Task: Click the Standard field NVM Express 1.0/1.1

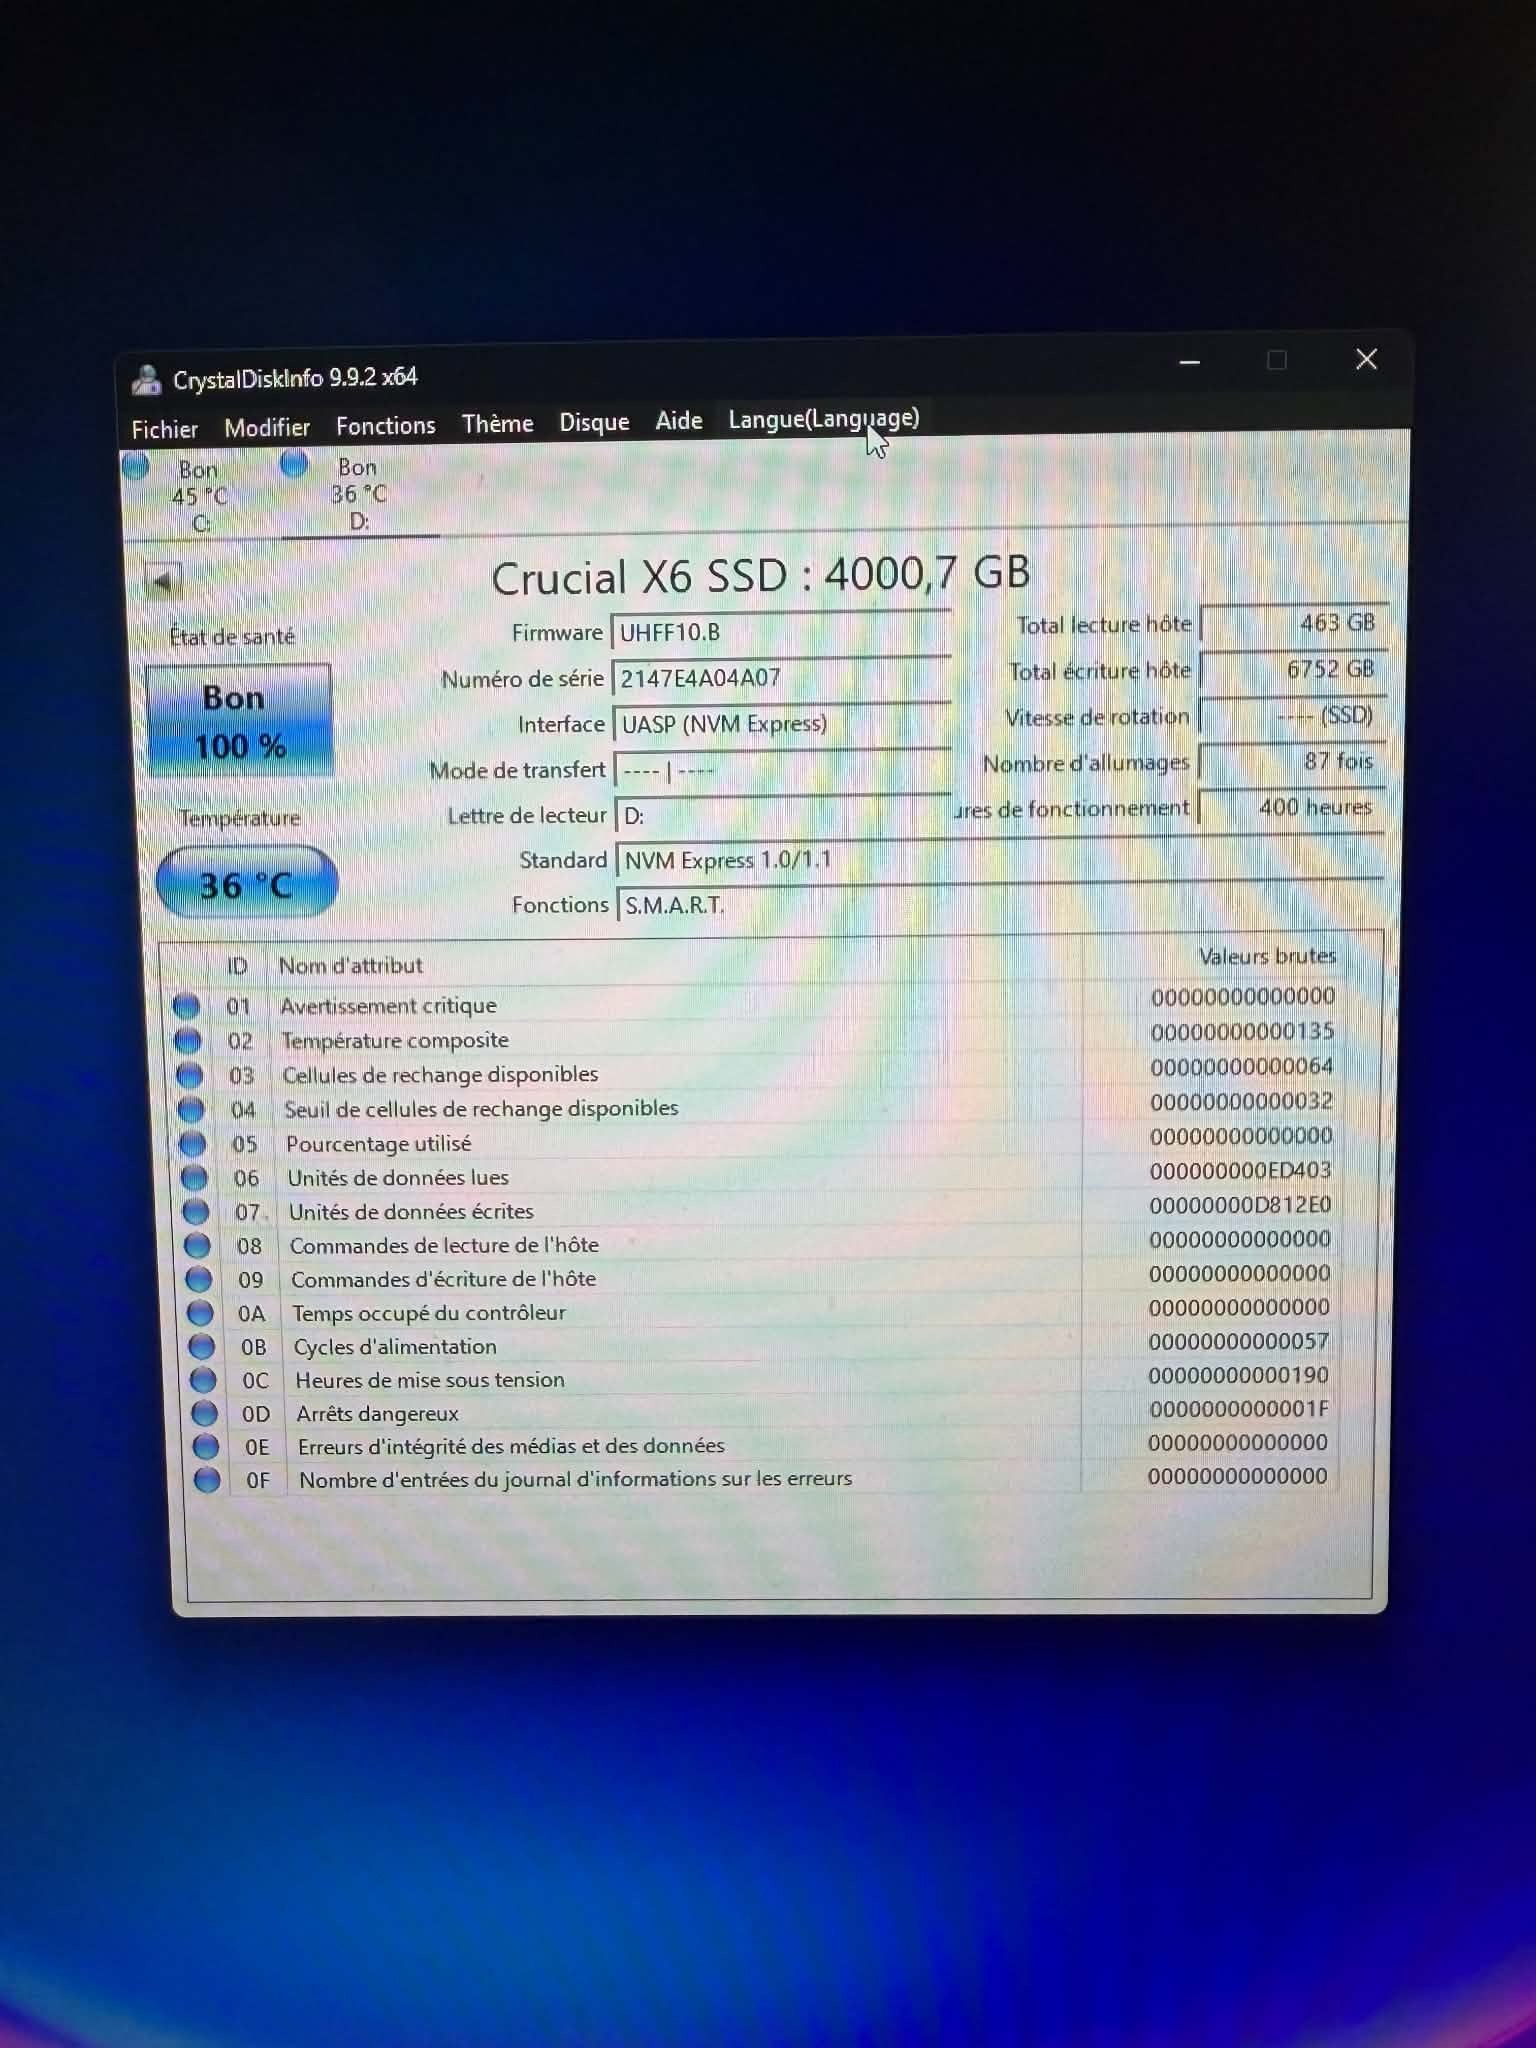Action: [1000, 860]
